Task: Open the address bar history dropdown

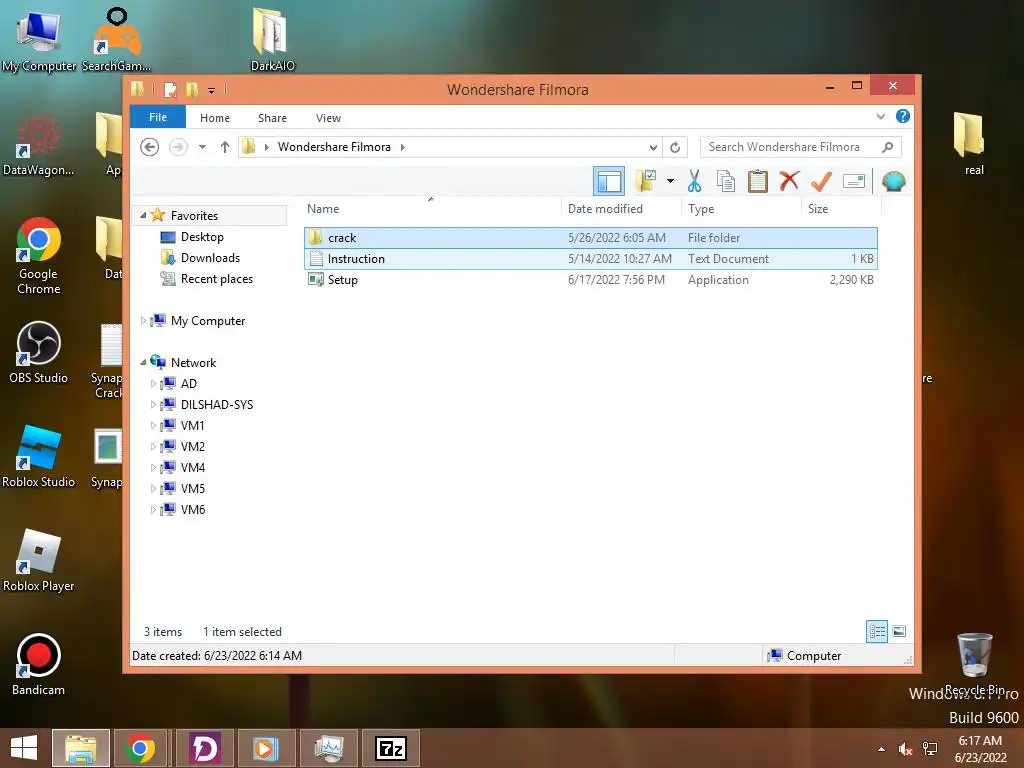Action: click(652, 148)
